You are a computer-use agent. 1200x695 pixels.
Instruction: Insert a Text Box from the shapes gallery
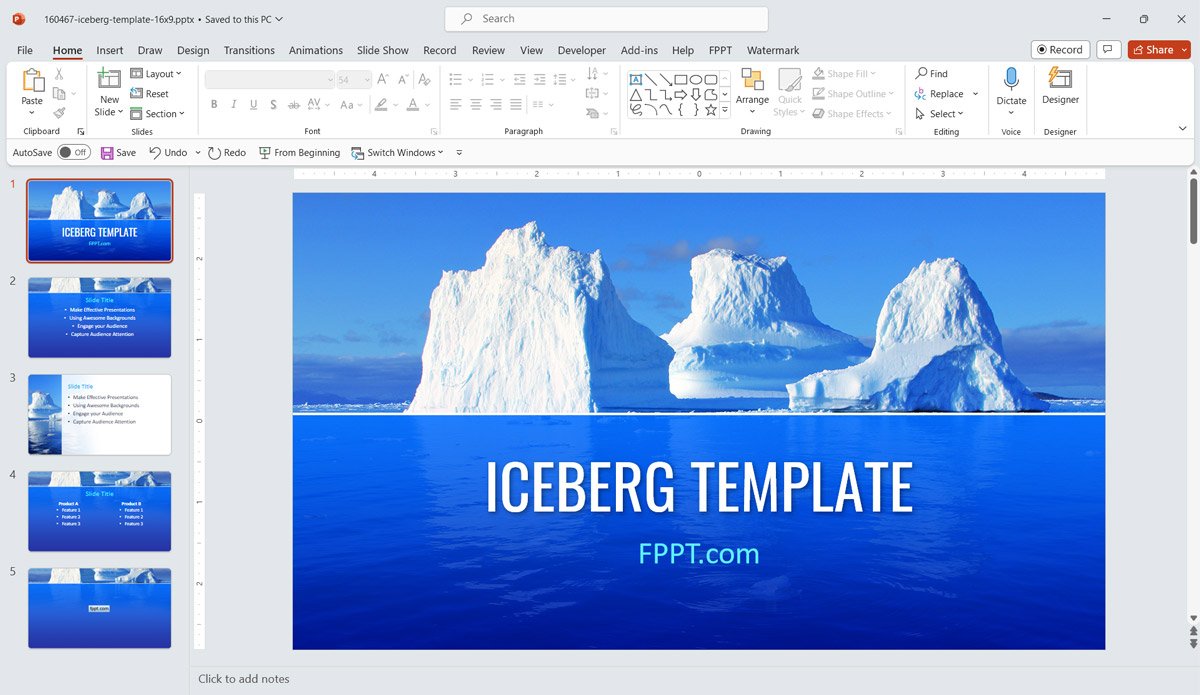[637, 78]
